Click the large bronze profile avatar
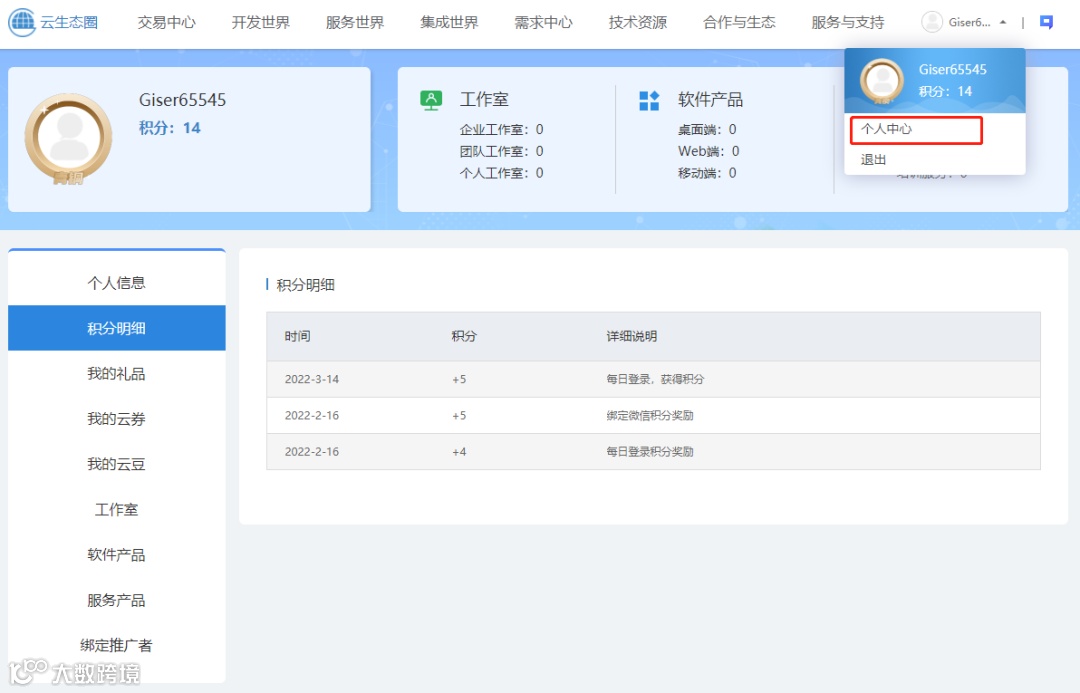This screenshot has width=1080, height=693. (68, 138)
